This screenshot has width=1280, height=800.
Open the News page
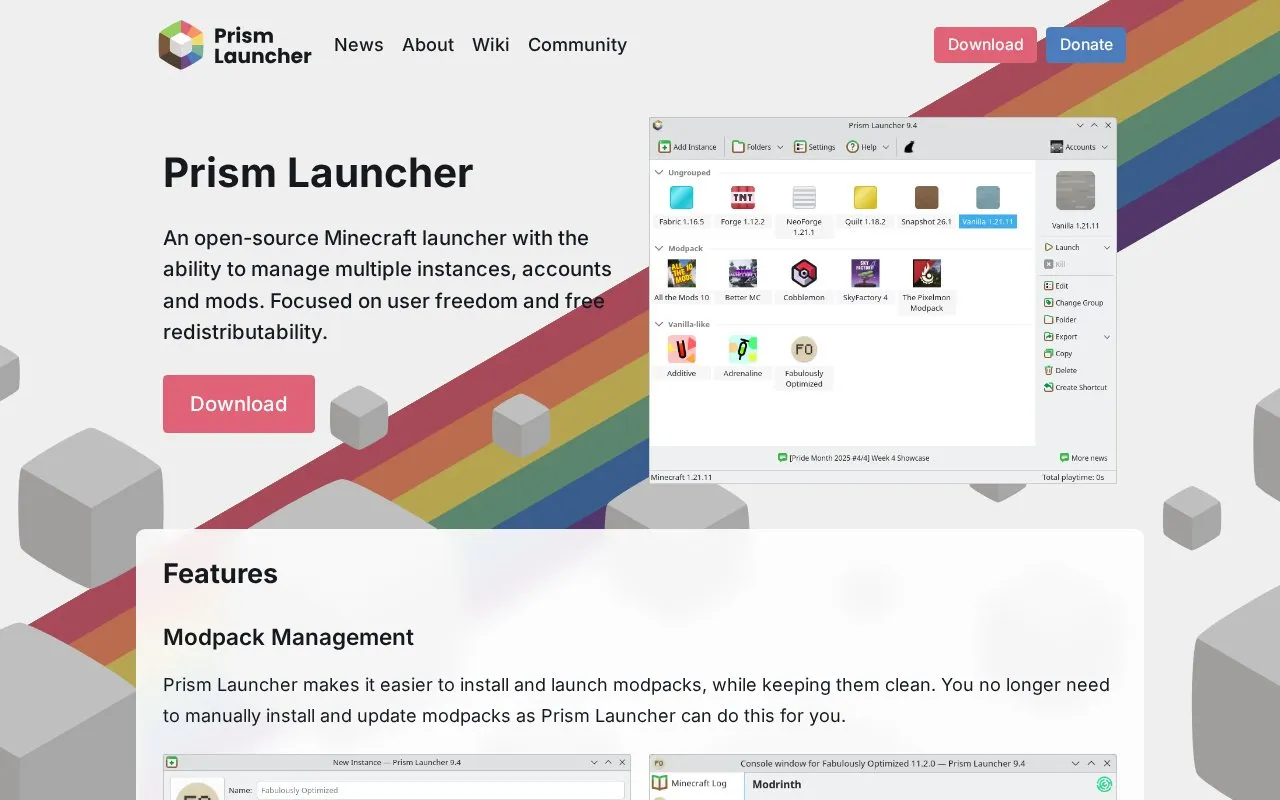click(x=359, y=45)
